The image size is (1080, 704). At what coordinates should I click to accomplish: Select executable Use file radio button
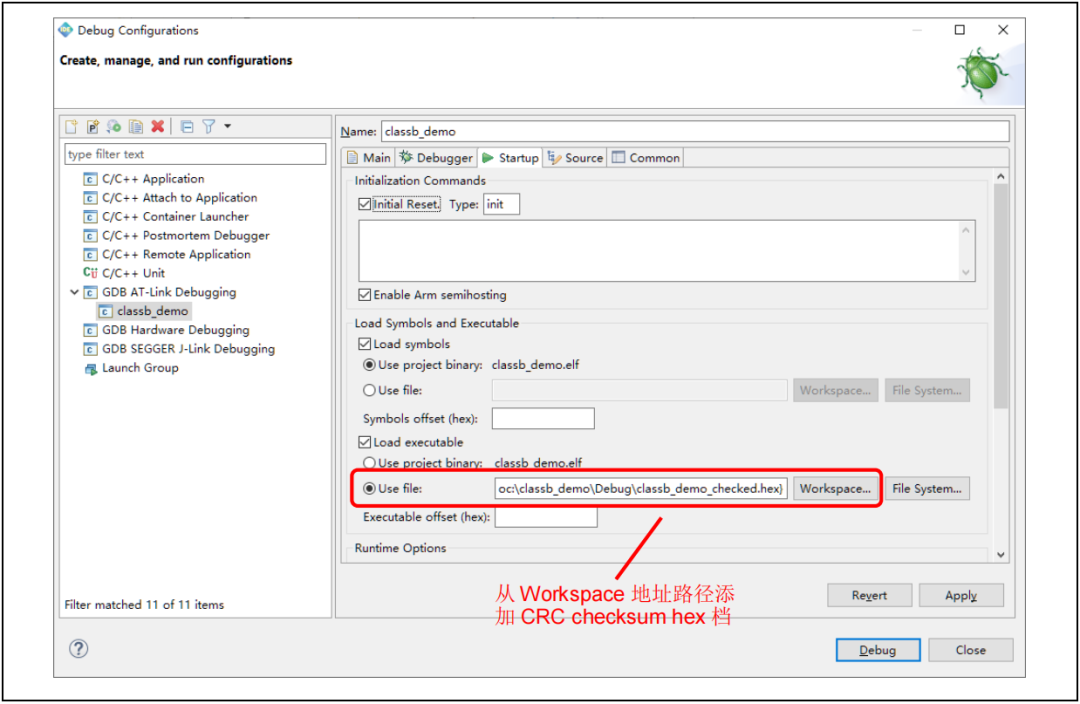[x=370, y=488]
